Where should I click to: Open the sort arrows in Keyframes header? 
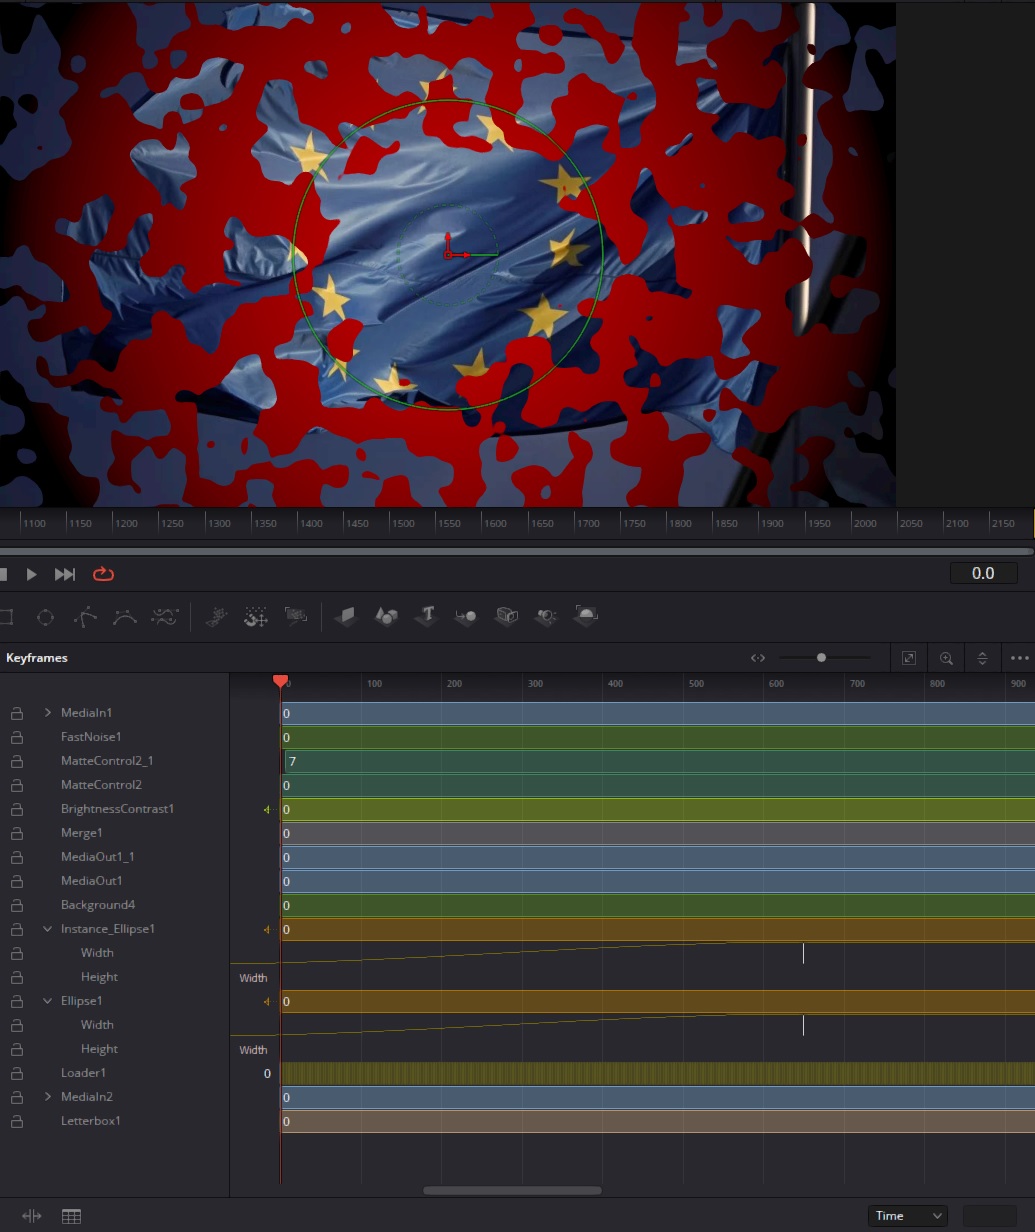(x=982, y=658)
